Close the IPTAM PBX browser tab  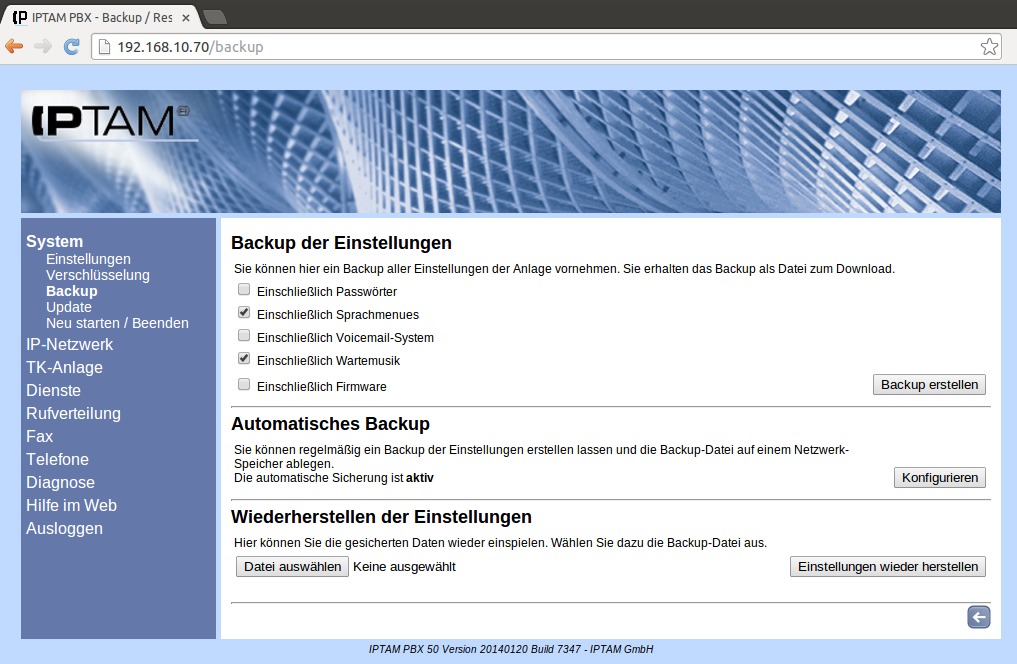point(186,17)
